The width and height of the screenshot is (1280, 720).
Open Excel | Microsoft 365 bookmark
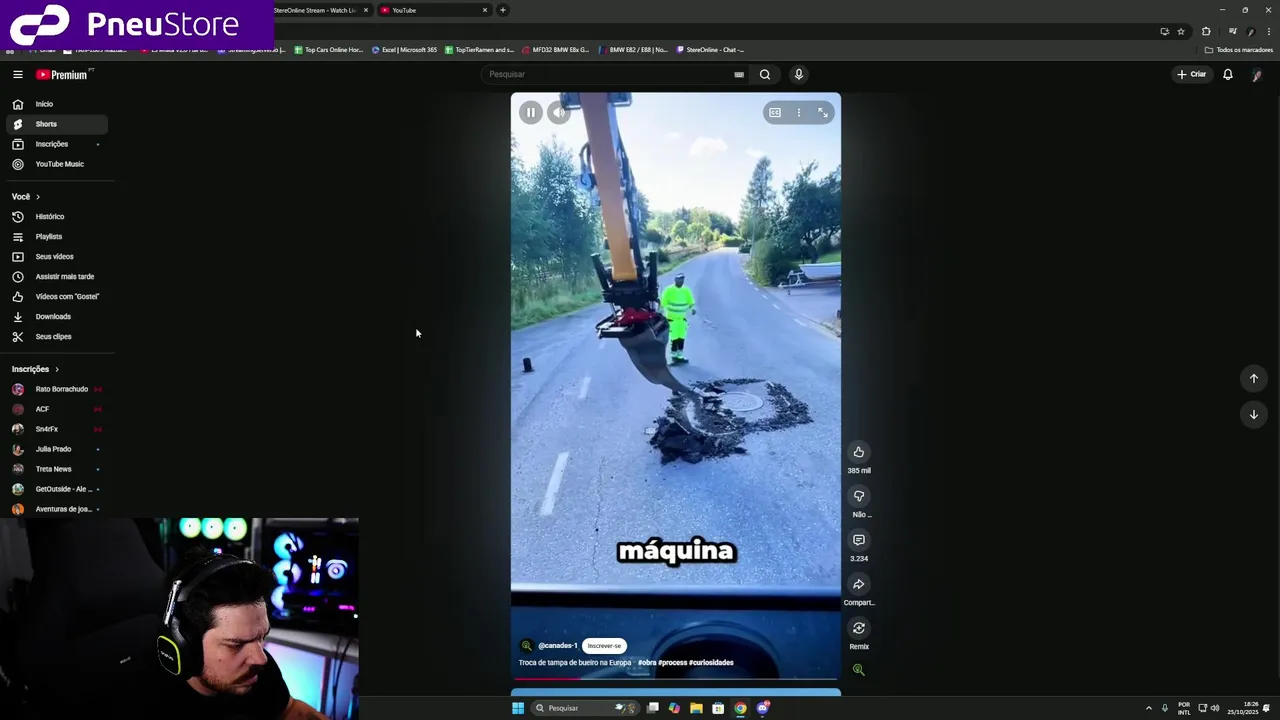coord(405,50)
